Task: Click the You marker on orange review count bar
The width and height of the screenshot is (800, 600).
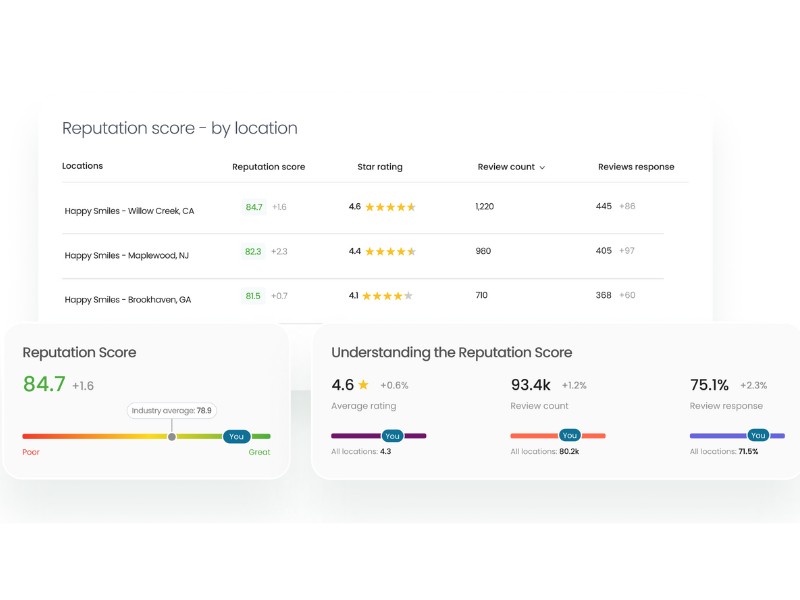Action: tap(570, 436)
